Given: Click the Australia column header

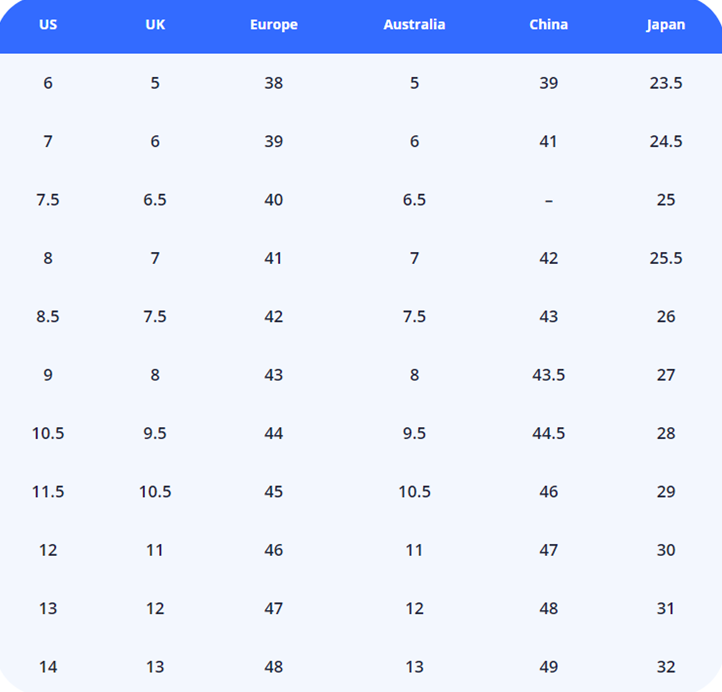Looking at the screenshot, I should pos(414,25).
